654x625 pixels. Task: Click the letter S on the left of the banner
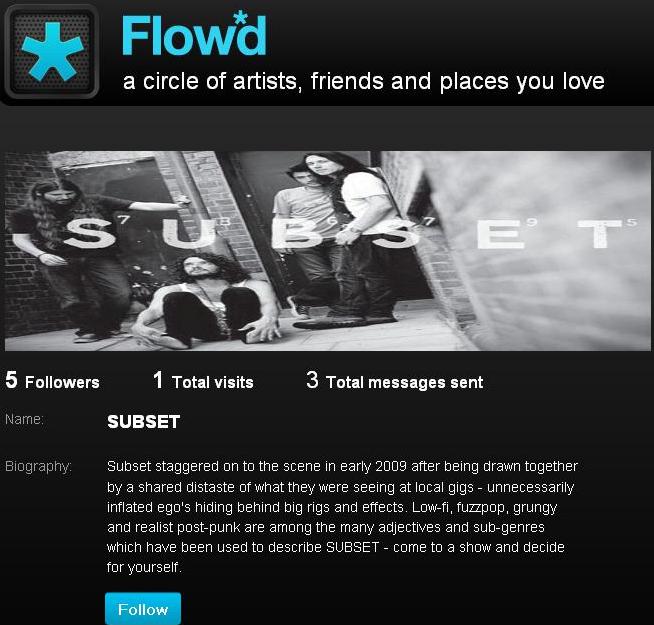pos(89,233)
